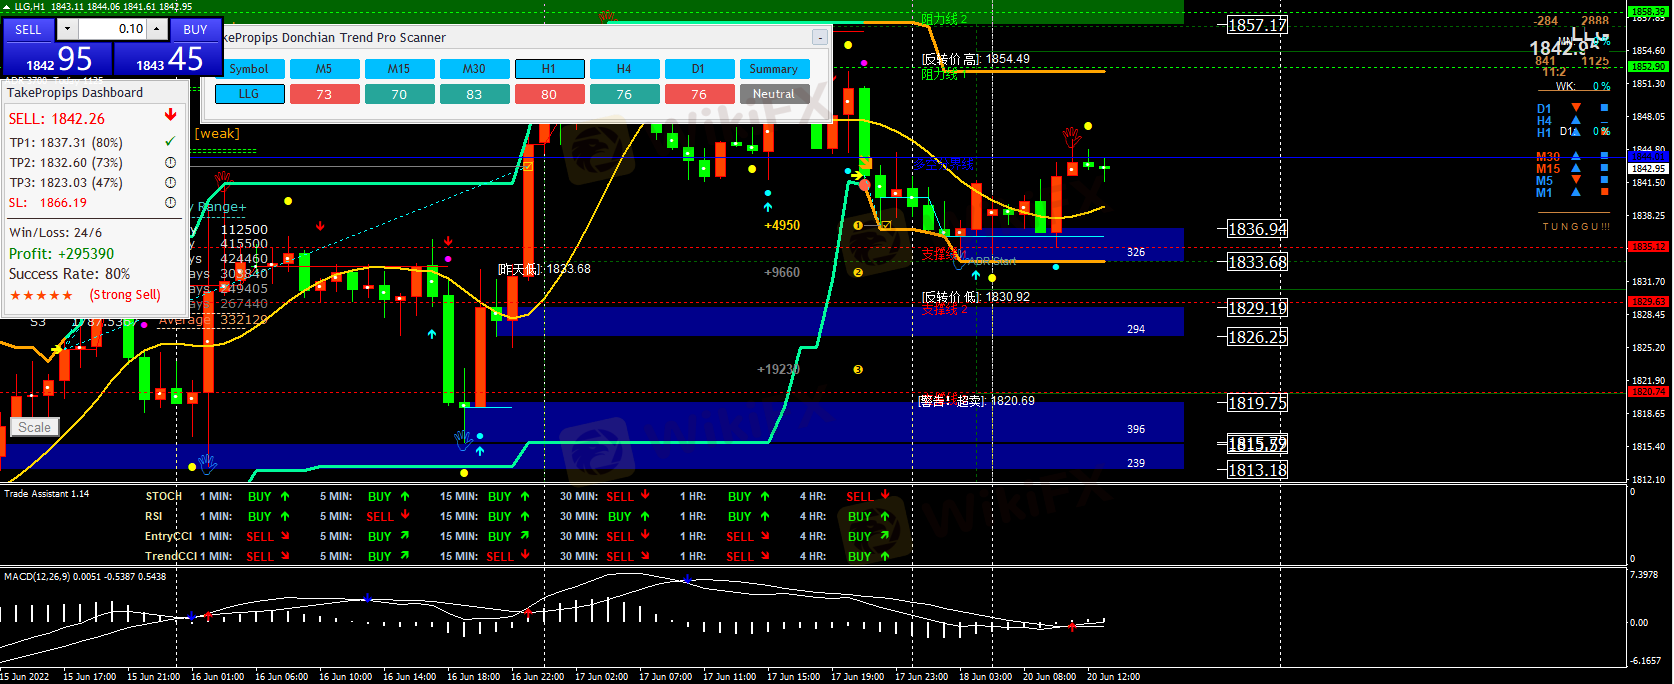
Task: Click the green checkmark next to TP1
Action: pyautogui.click(x=170, y=142)
